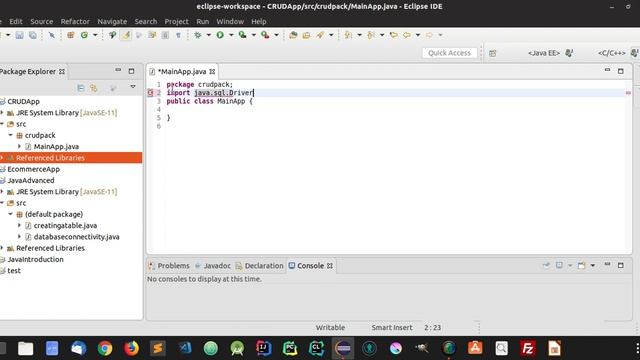The height and width of the screenshot is (360, 640).
Task: Click the External Tools run icon
Action: tap(265, 35)
